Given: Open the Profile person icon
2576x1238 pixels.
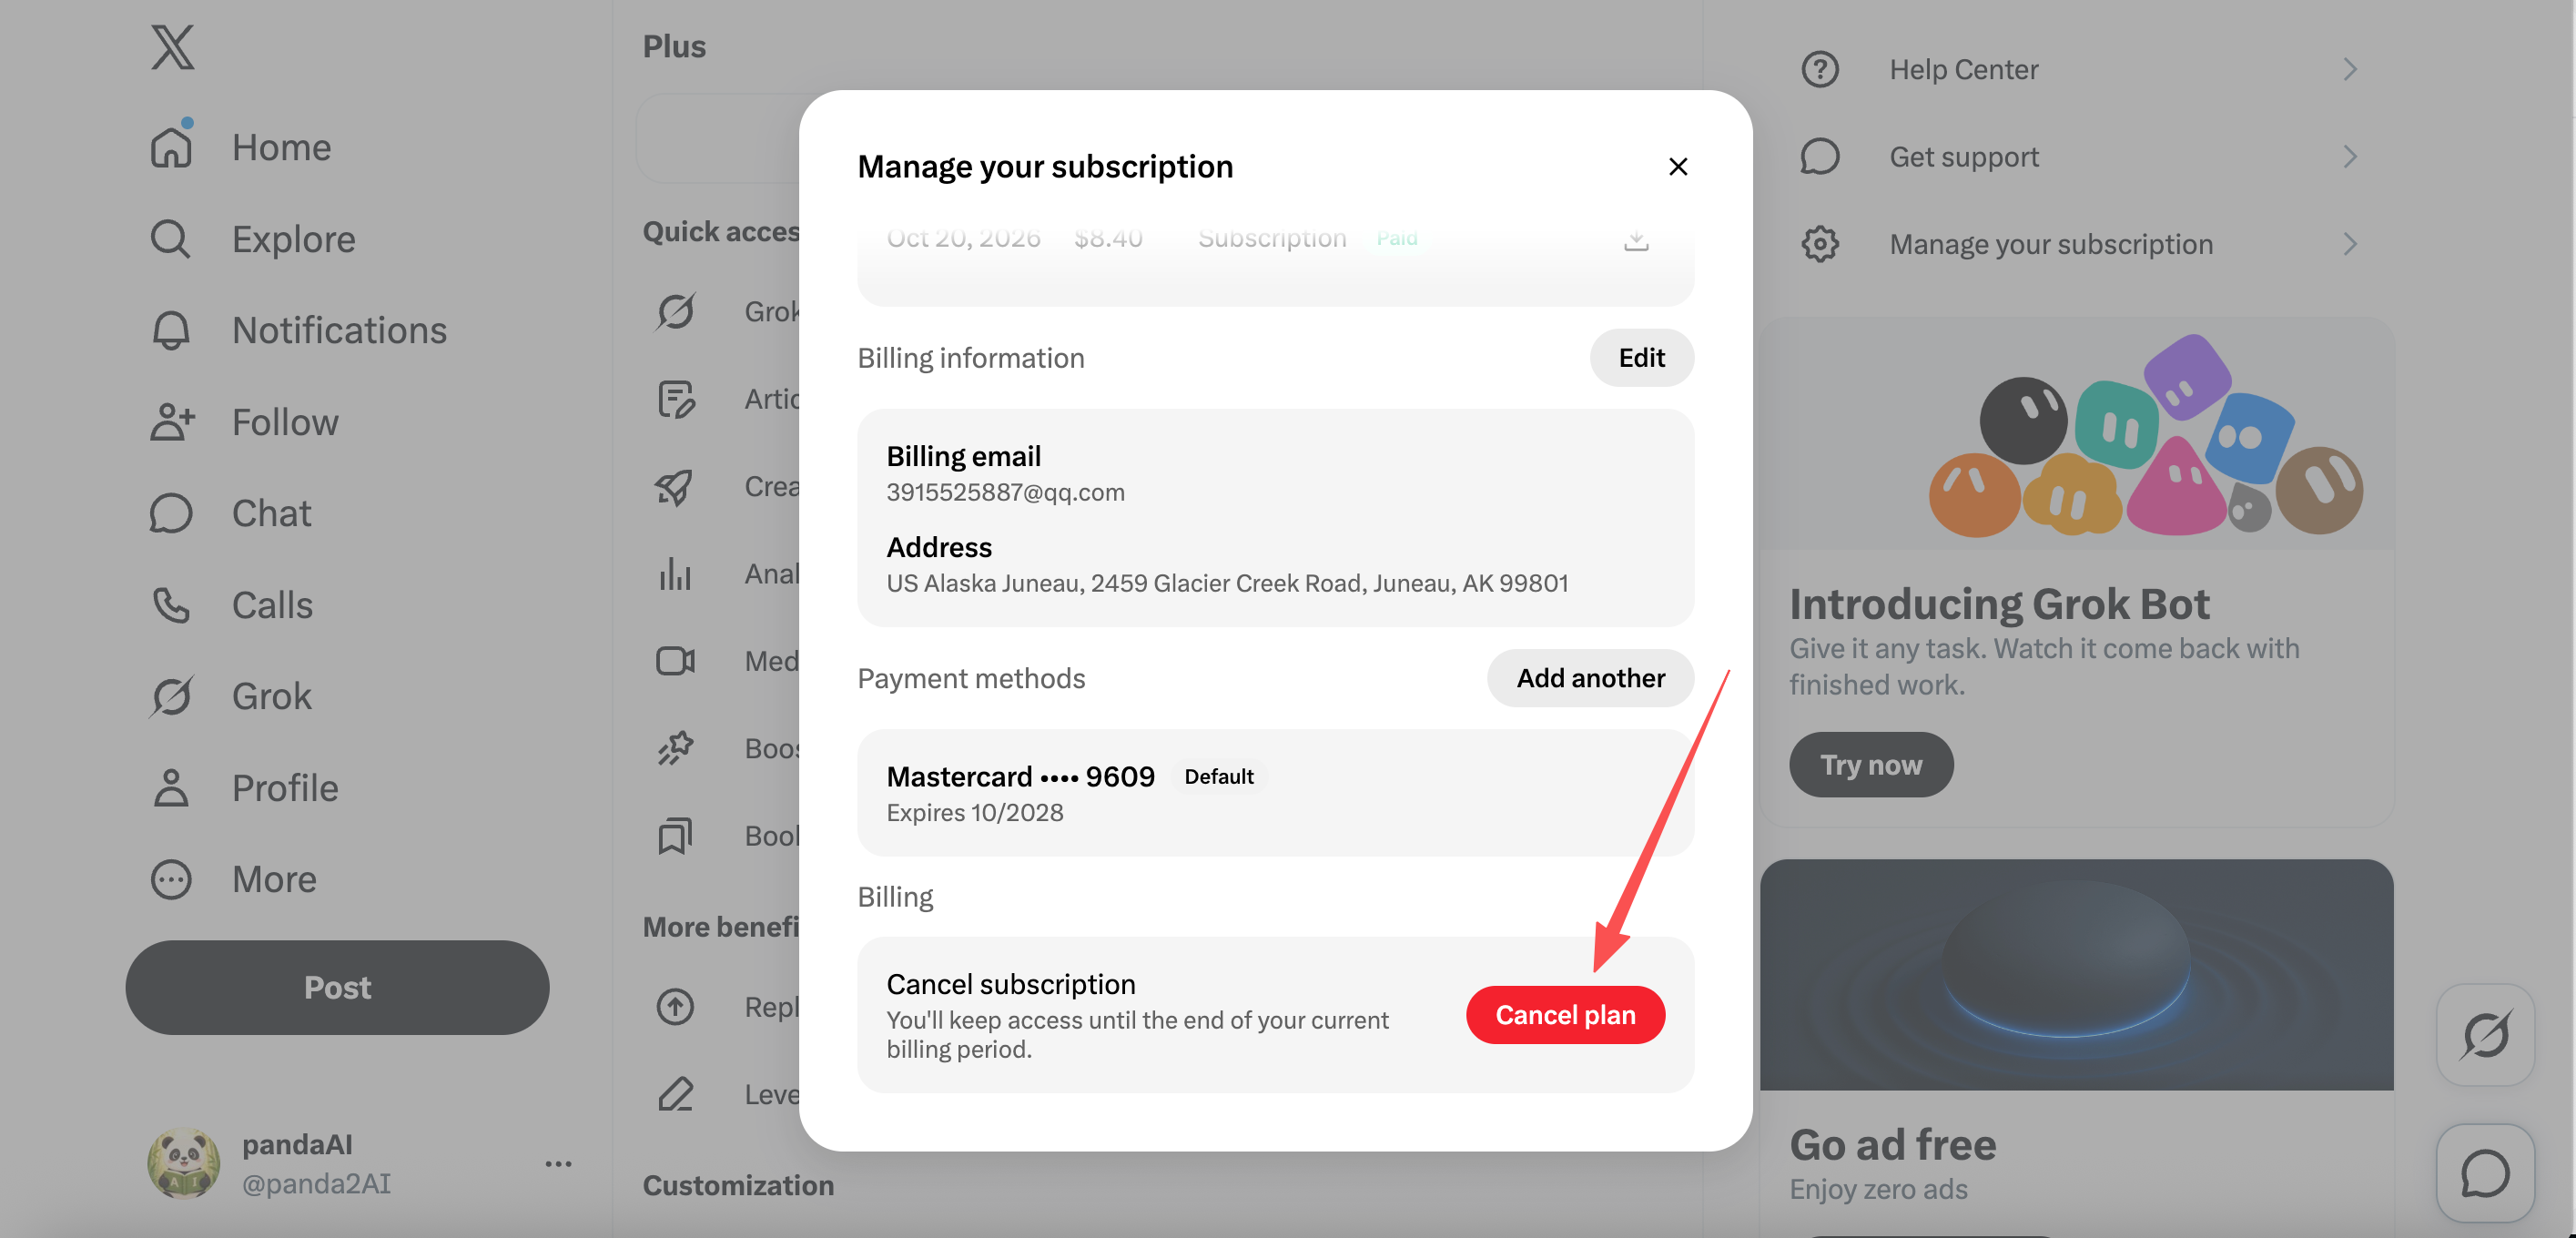Looking at the screenshot, I should pos(171,788).
